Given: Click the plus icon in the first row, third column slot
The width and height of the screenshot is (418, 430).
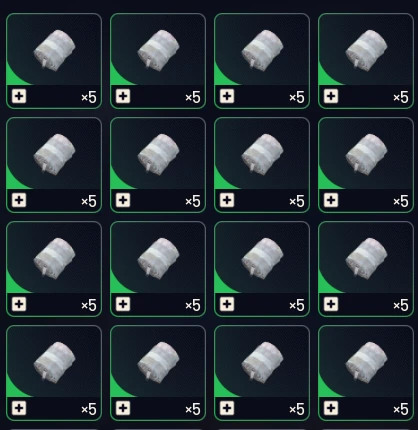Looking at the screenshot, I should point(227,96).
